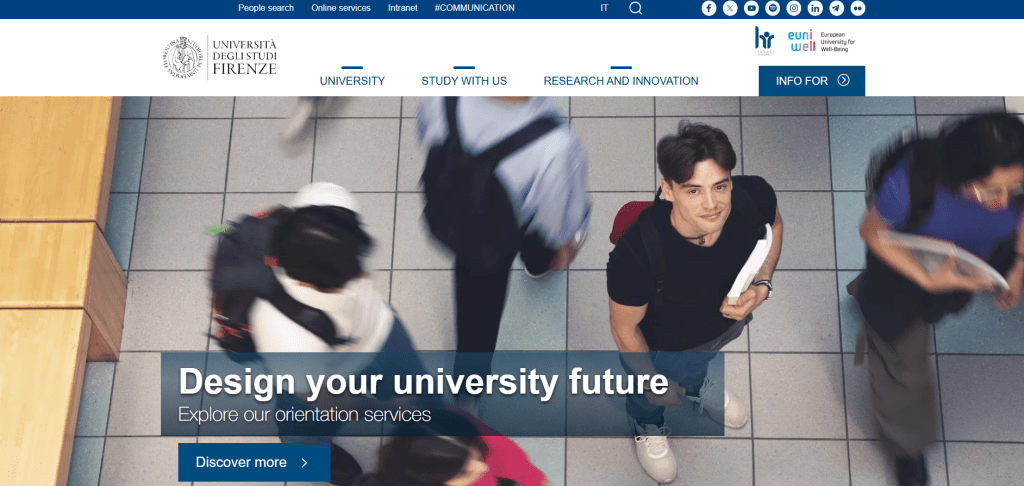Expand the STUDY WITH US menu
The image size is (1024, 486).
pyautogui.click(x=464, y=81)
